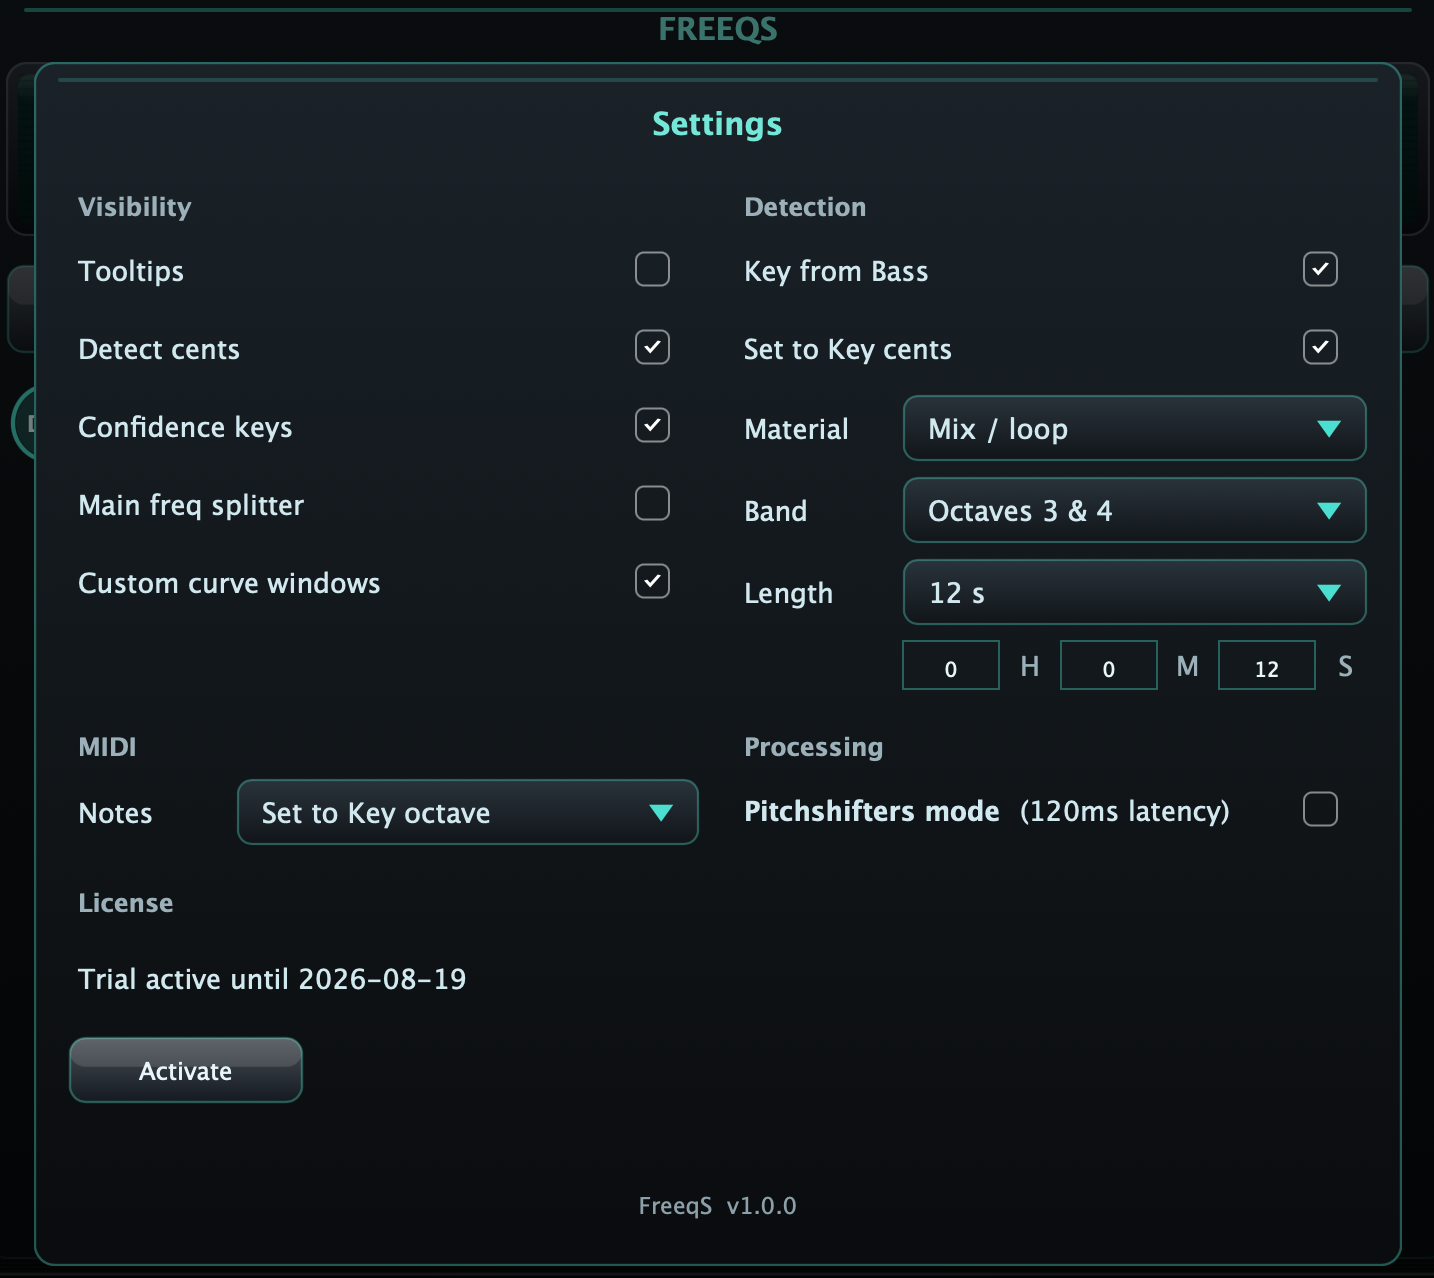Click the Detection section label

tap(805, 207)
